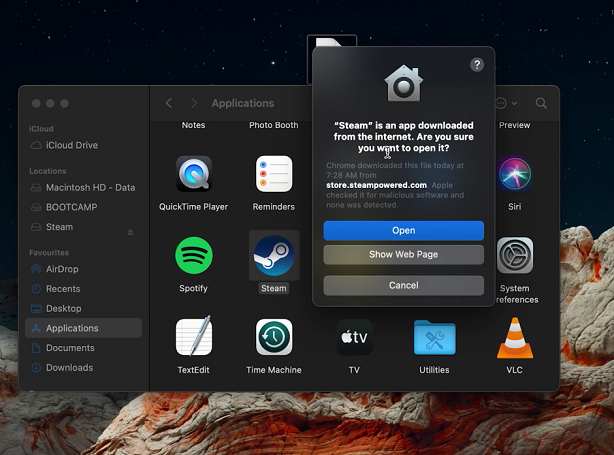Open Documents in the sidebar
This screenshot has height=455, width=614.
[x=83, y=348]
